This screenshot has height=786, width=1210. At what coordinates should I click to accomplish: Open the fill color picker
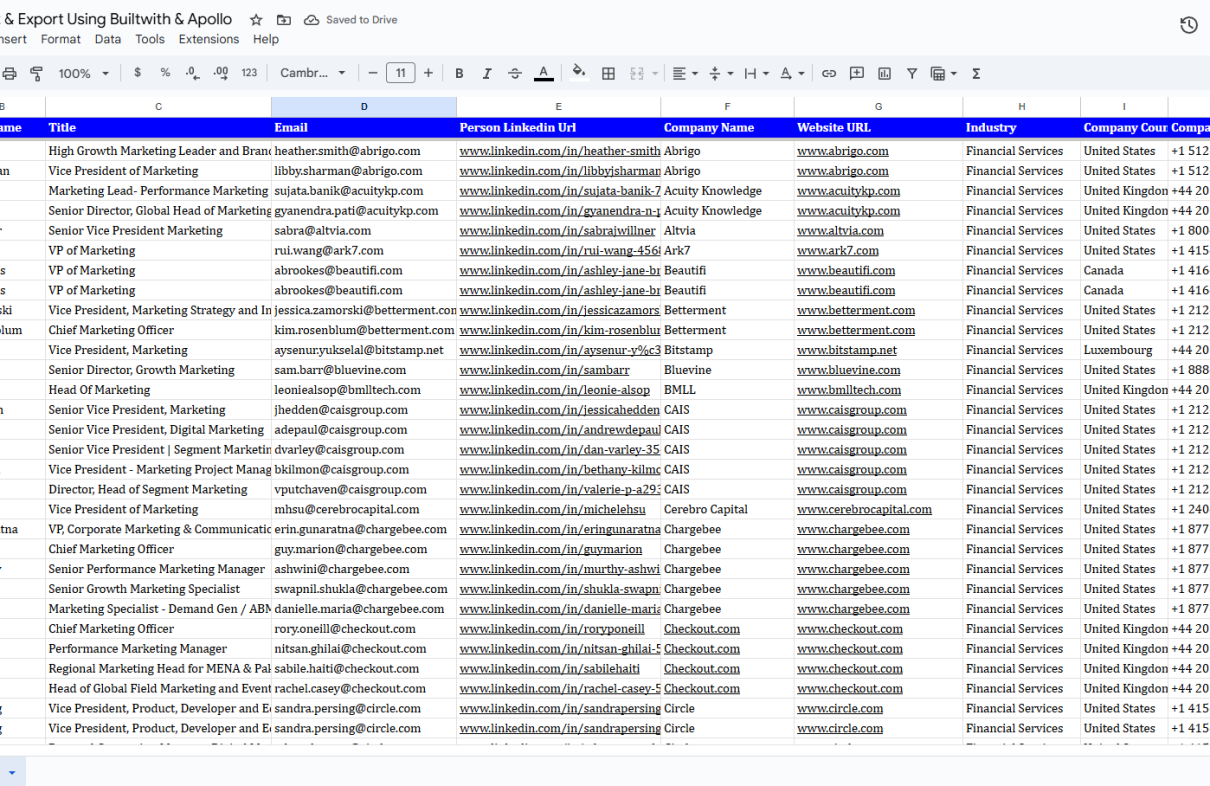click(x=579, y=73)
